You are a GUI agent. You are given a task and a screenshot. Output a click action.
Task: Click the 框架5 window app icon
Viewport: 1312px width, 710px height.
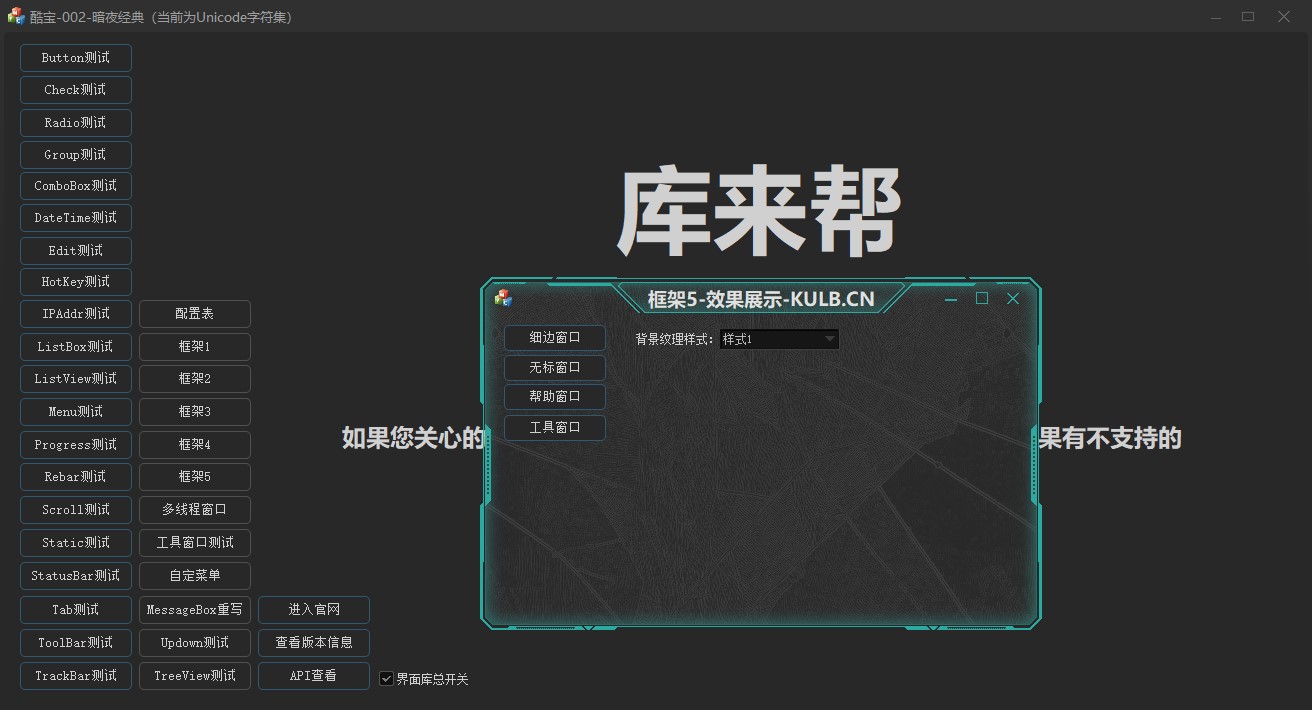coord(503,298)
